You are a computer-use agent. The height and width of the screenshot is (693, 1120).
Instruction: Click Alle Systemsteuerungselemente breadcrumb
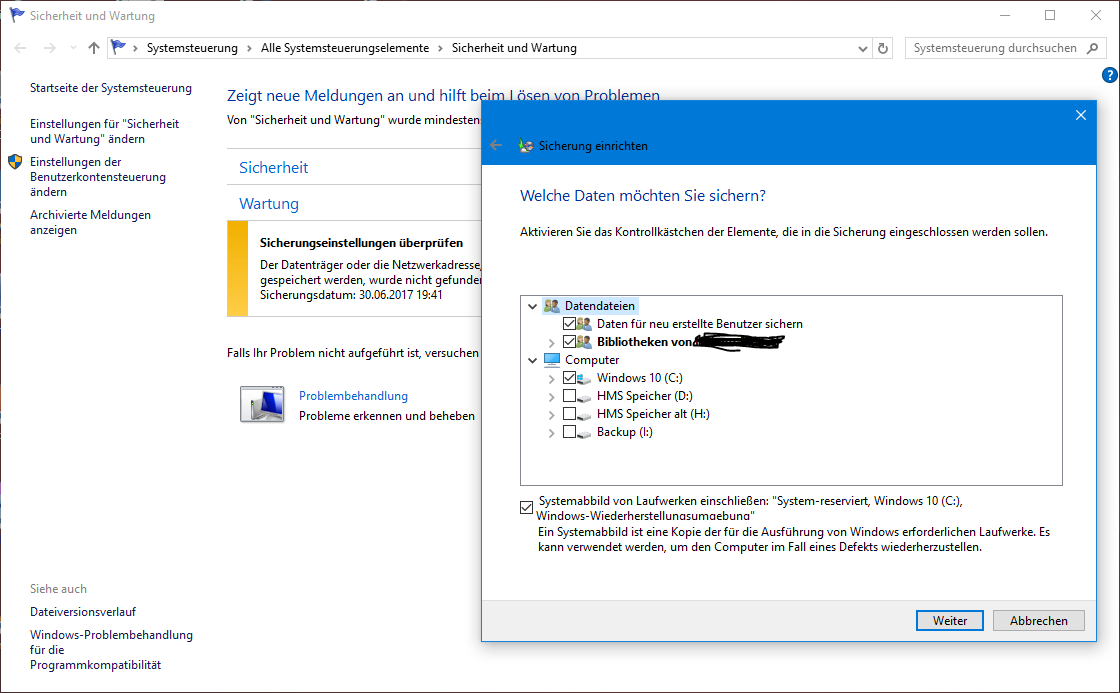(x=345, y=48)
